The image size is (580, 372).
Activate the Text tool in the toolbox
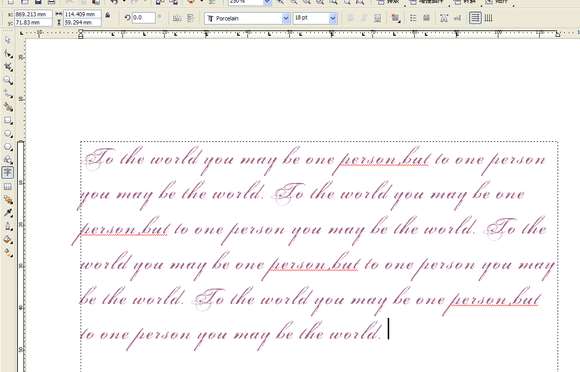pos(8,173)
